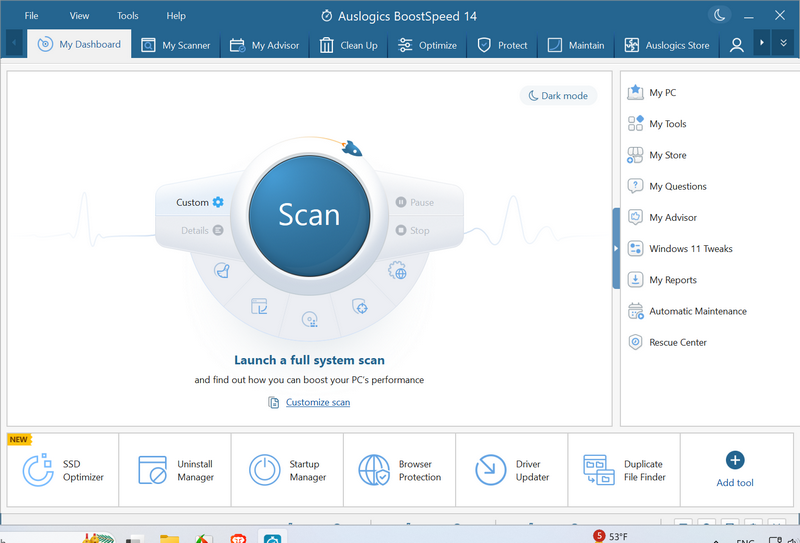Click the broom cleanup icon under Scan
Screen dimensions: 800x543
pos(222,270)
